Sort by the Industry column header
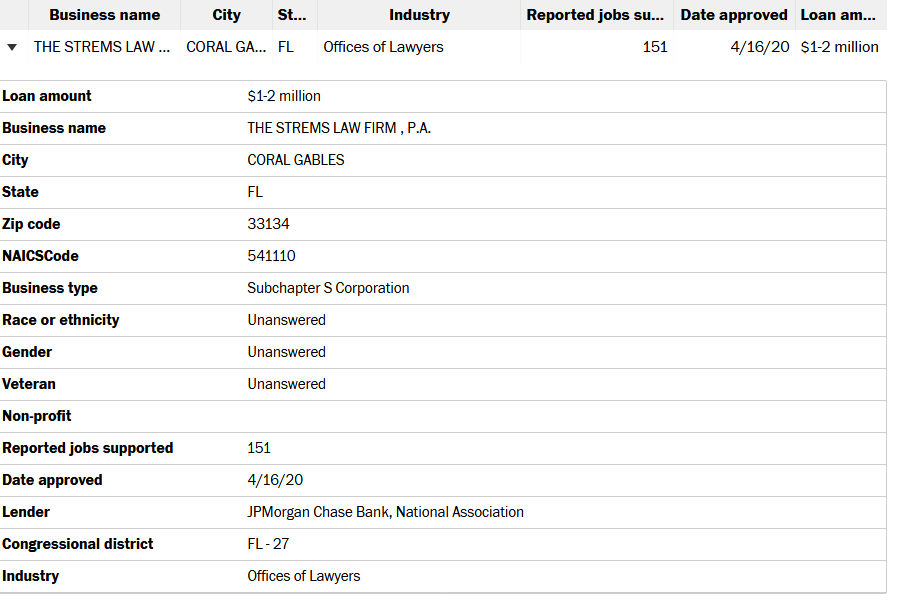This screenshot has width=901, height=606. point(419,15)
